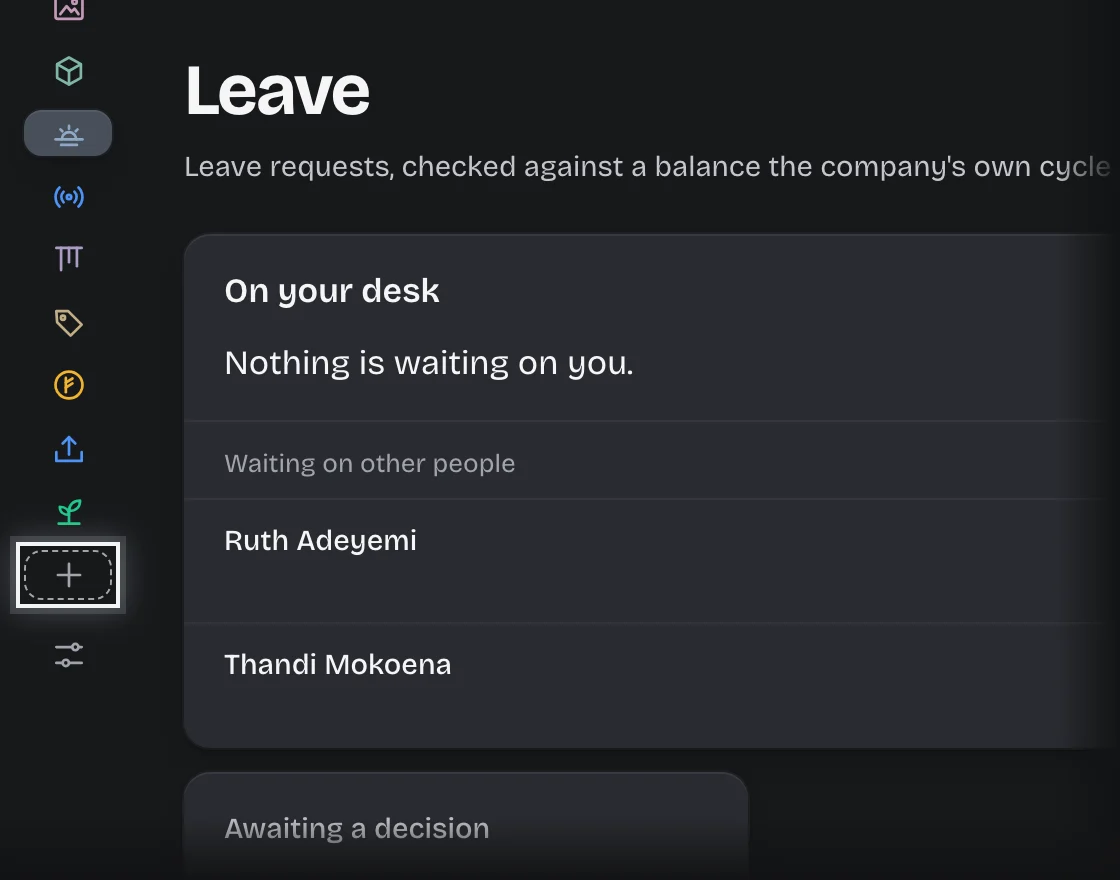This screenshot has height=880, width=1120.
Task: Open Ruth Adeyemi's leave request row
Action: point(651,561)
